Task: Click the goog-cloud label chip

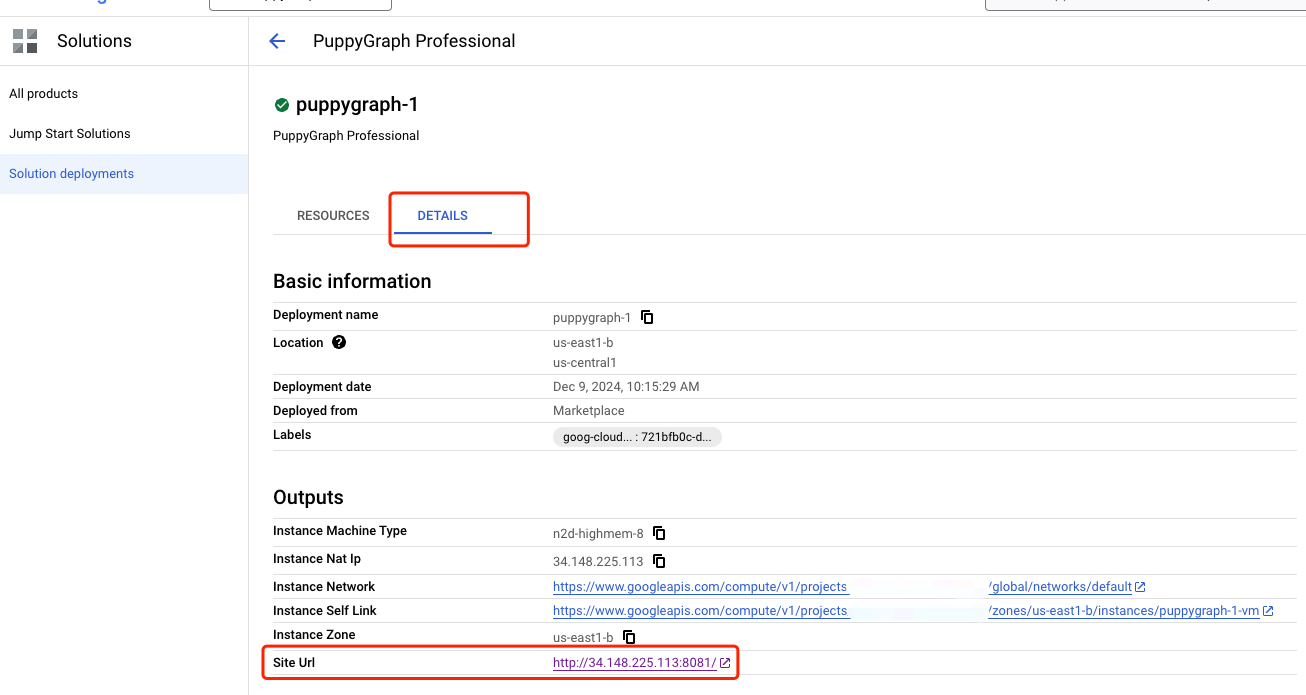Action: (637, 437)
